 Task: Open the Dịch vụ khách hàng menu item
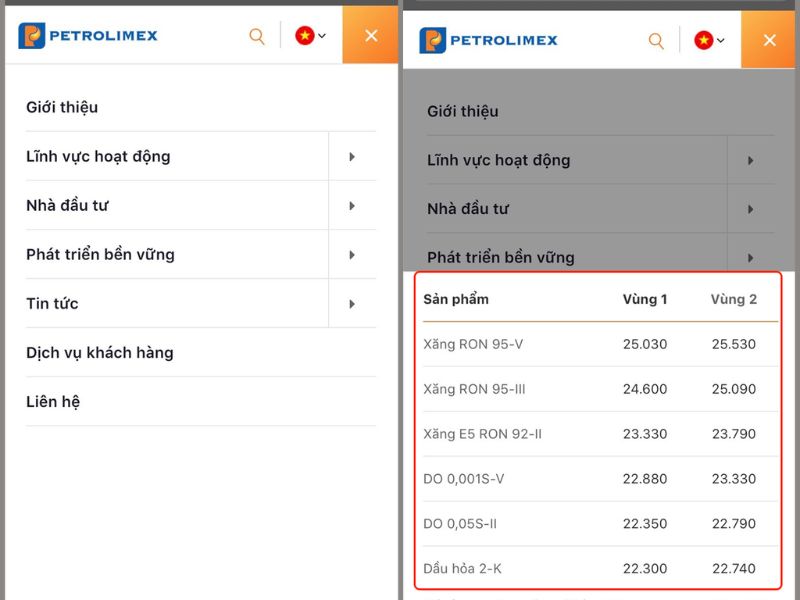100,352
